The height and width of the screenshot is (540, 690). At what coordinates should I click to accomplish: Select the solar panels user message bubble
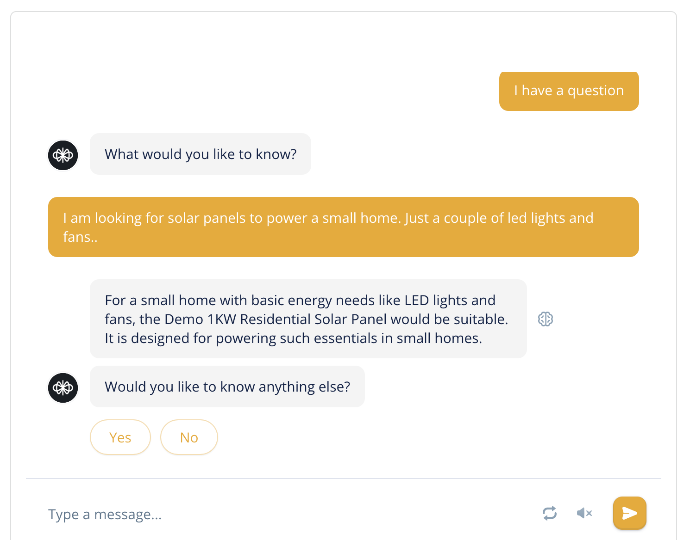coord(343,227)
